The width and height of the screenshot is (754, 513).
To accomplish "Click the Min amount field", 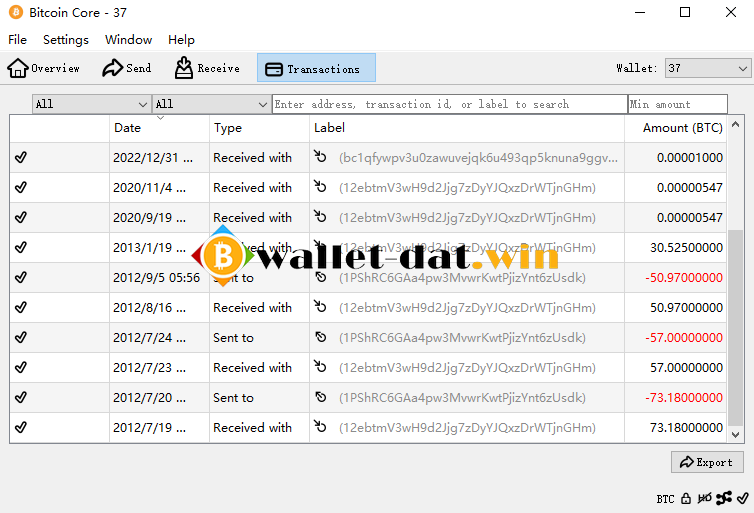I will (x=678, y=104).
